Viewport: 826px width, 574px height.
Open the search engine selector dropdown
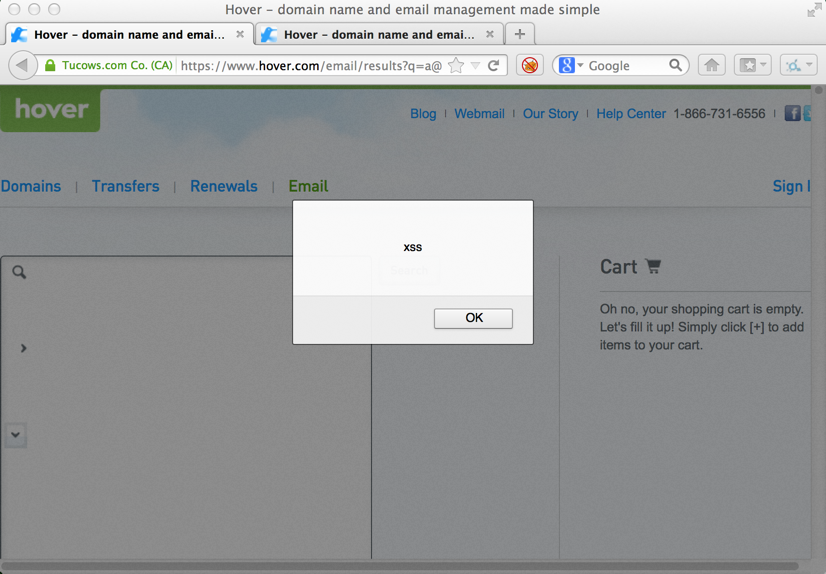point(570,66)
